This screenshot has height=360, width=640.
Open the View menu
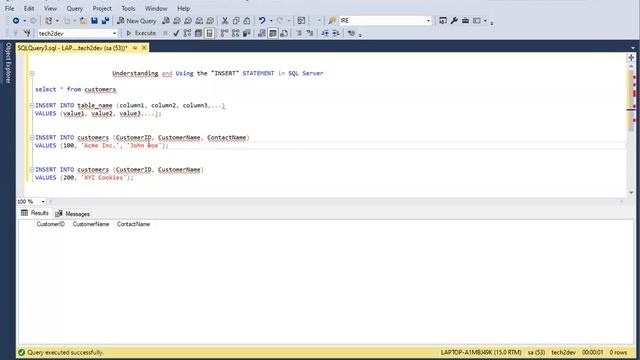click(x=50, y=8)
